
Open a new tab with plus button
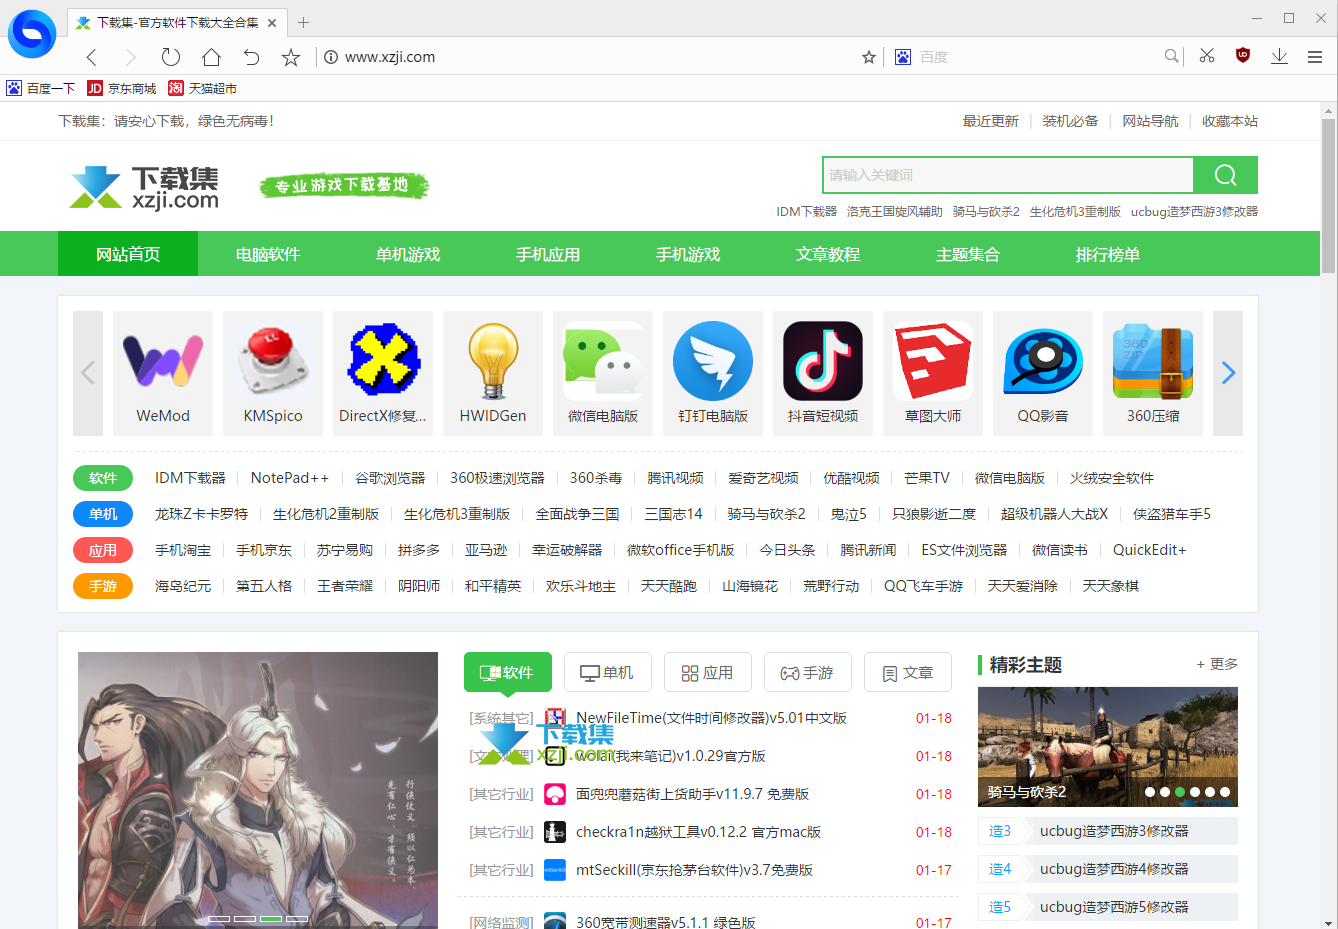304,22
